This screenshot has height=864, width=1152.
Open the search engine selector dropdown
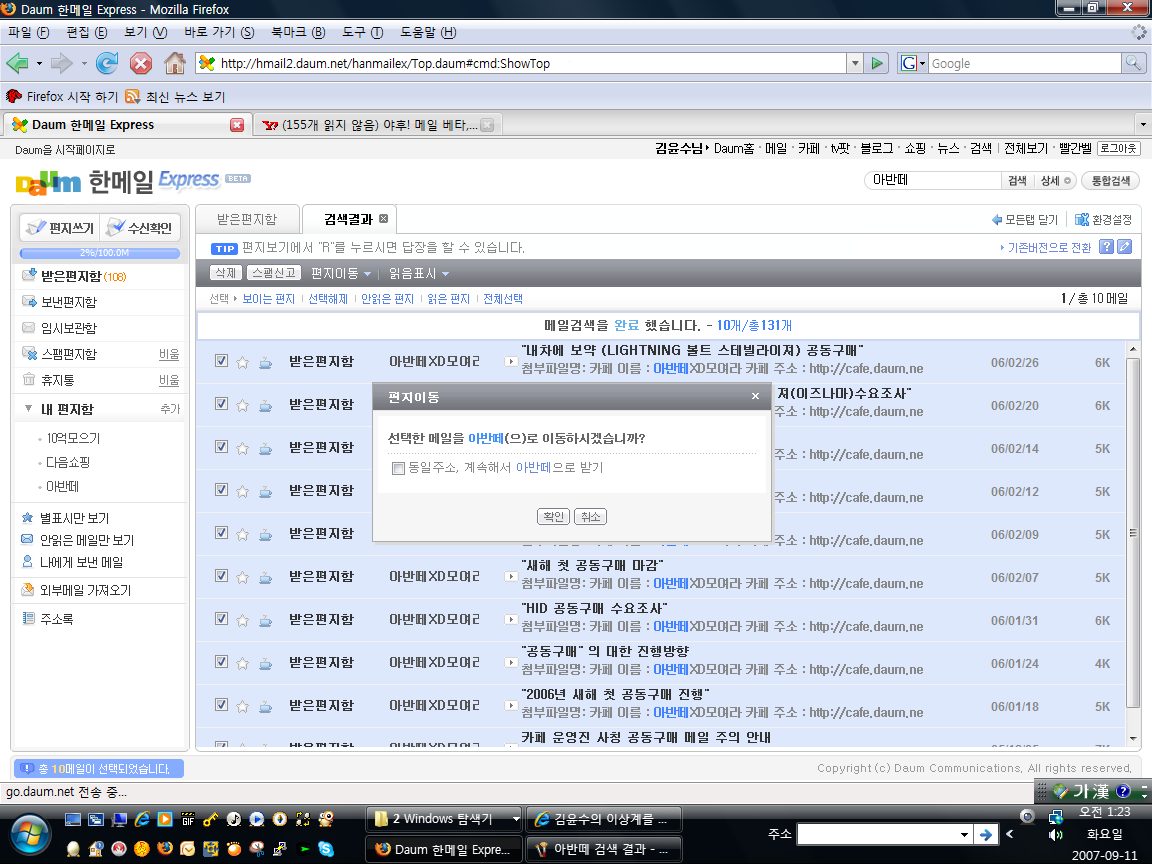pos(912,63)
